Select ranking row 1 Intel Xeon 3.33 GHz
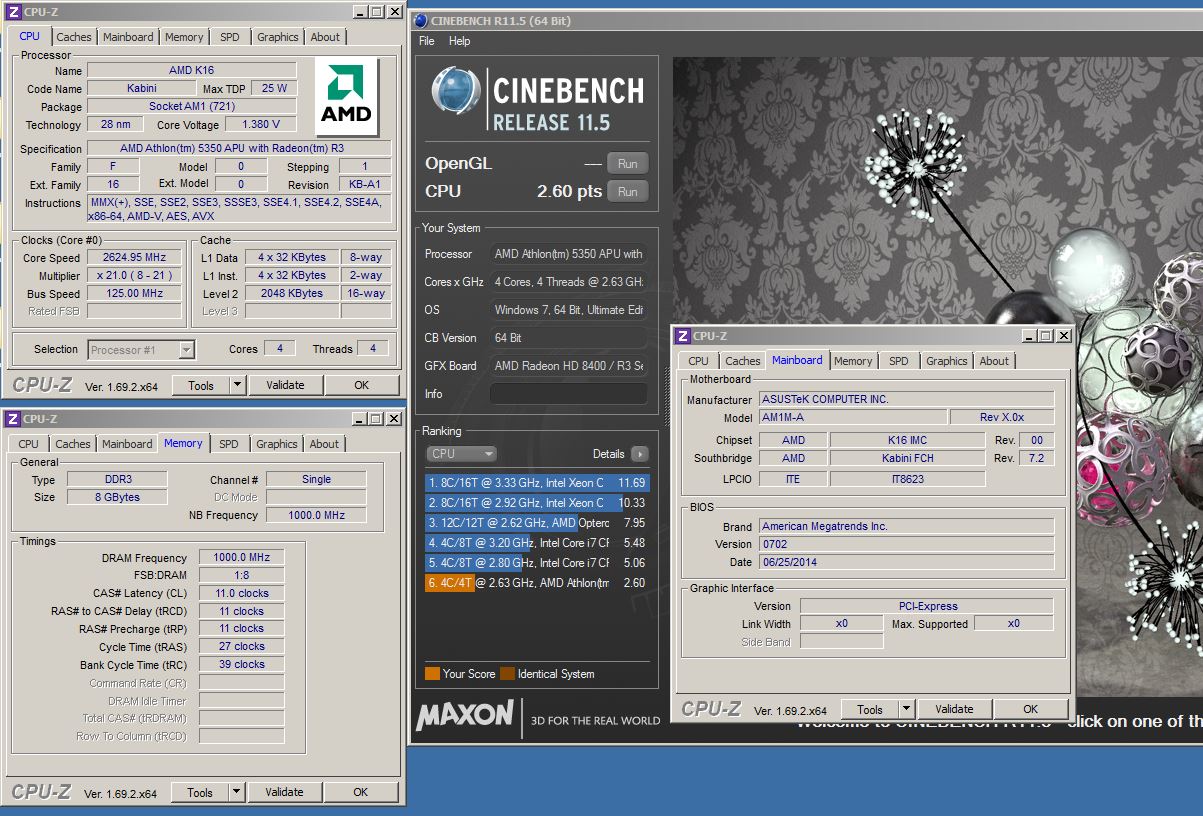Screen dimensions: 1203x816 click(x=537, y=483)
